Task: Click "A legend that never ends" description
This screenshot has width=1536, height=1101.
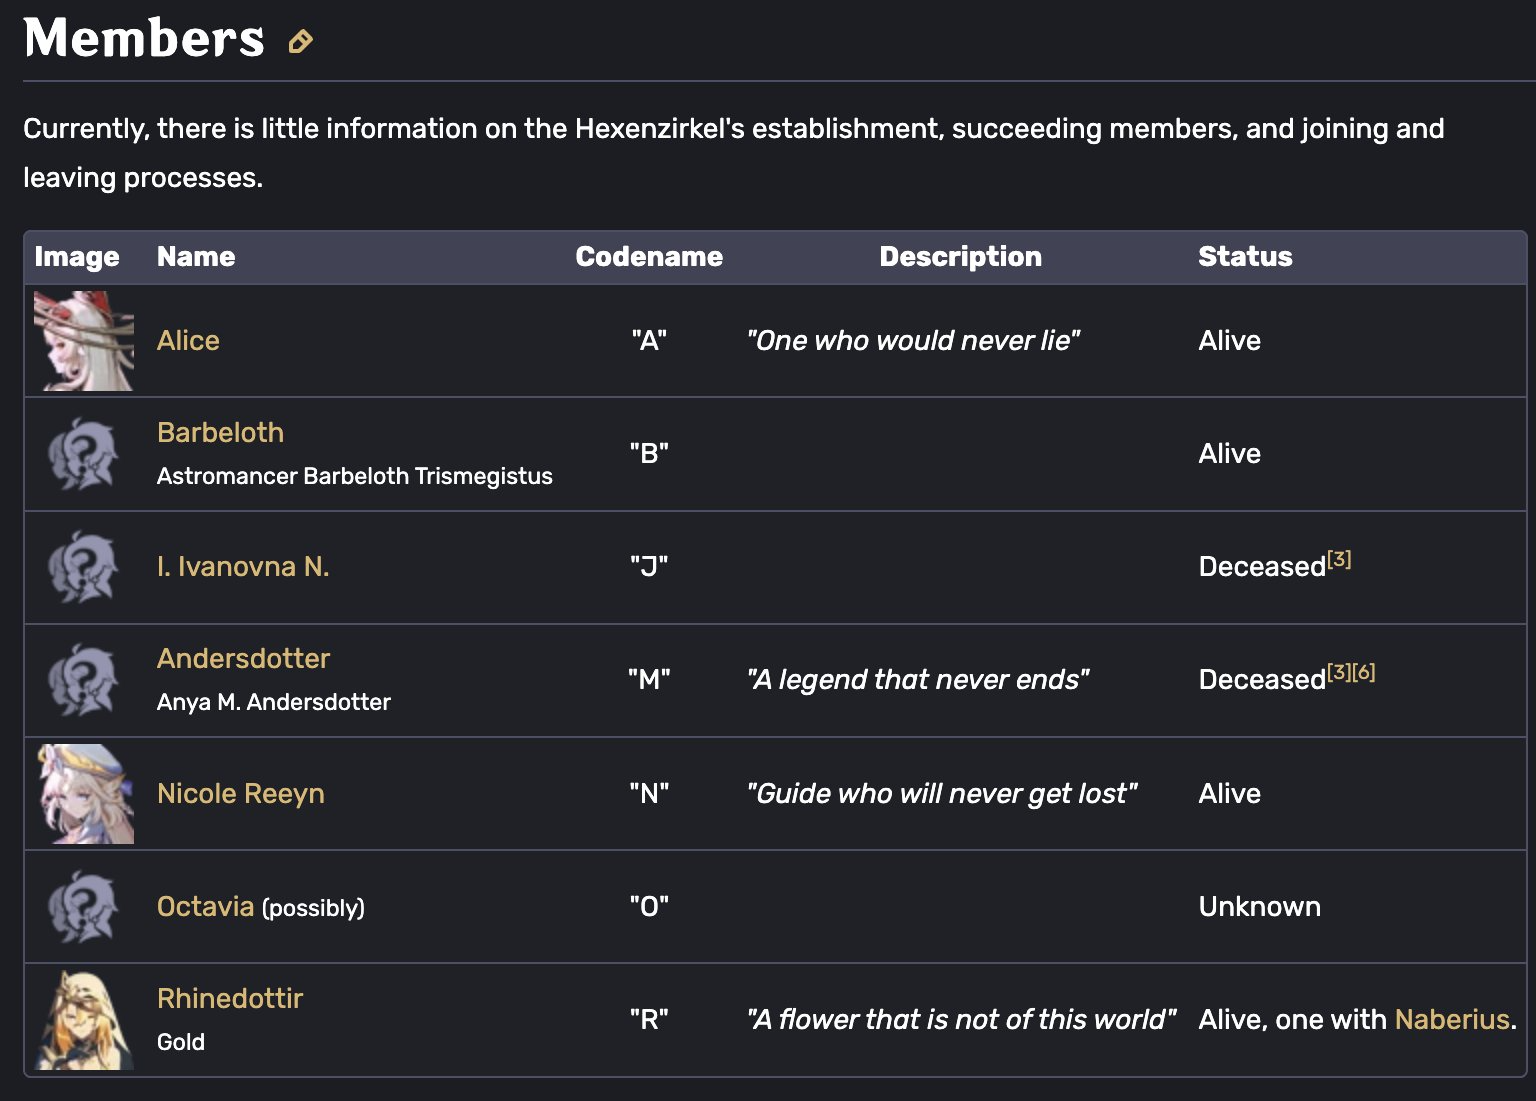Action: [x=918, y=679]
